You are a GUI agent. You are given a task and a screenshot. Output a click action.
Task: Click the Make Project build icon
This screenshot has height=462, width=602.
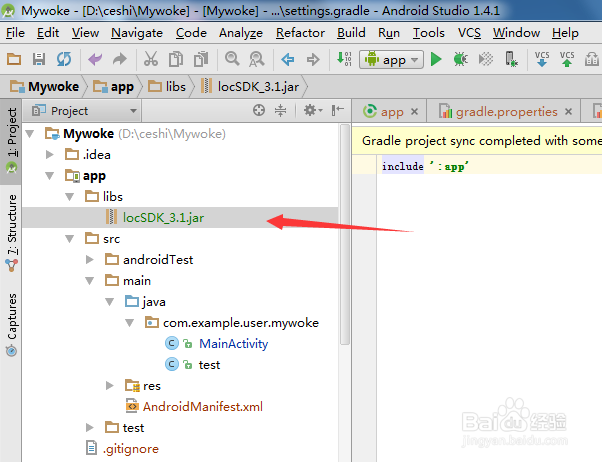click(x=344, y=59)
